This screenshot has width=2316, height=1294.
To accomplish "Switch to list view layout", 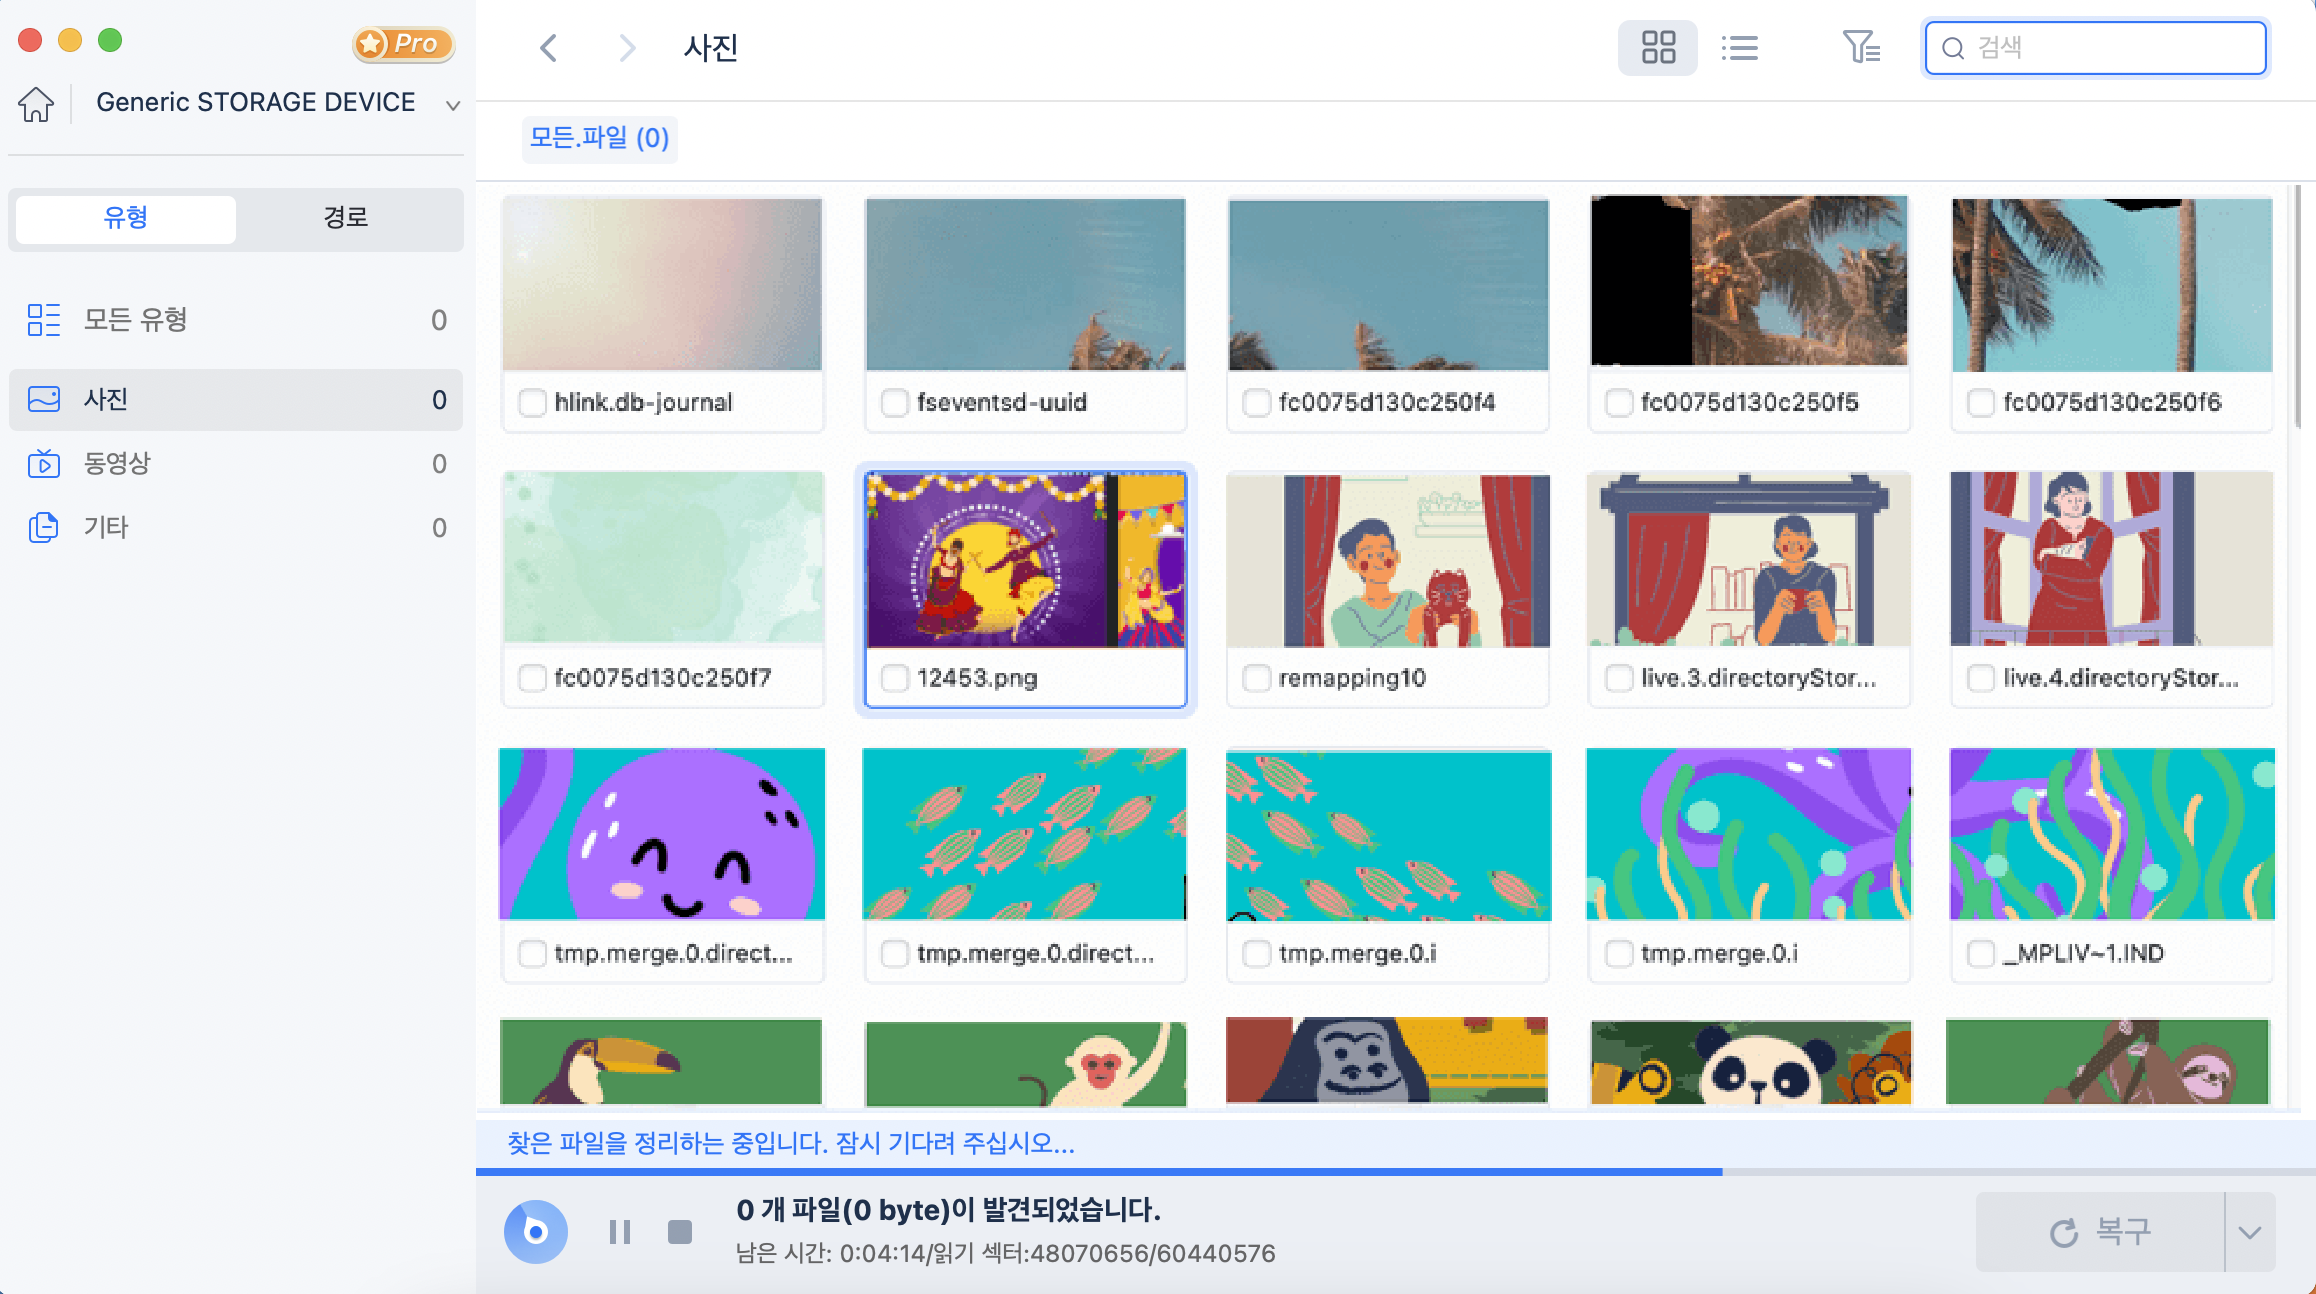I will click(1740, 47).
